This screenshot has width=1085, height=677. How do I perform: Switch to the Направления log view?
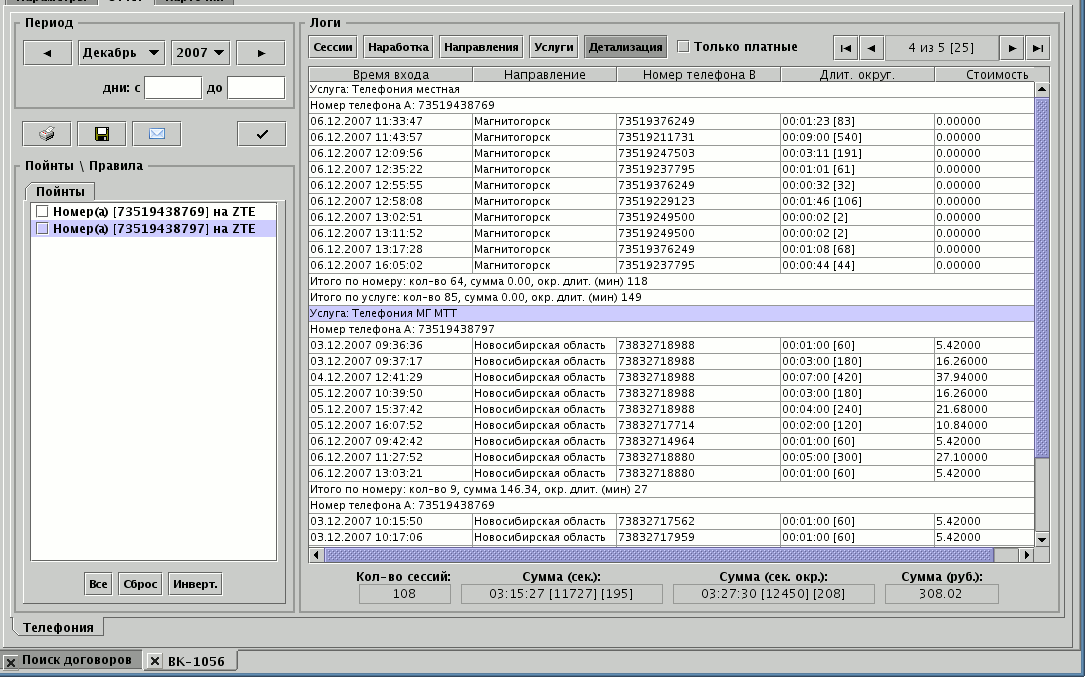click(481, 47)
